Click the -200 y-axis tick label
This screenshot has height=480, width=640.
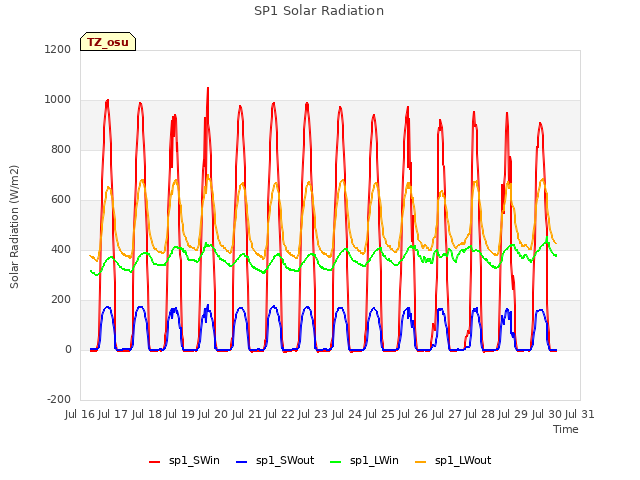pyautogui.click(x=59, y=399)
